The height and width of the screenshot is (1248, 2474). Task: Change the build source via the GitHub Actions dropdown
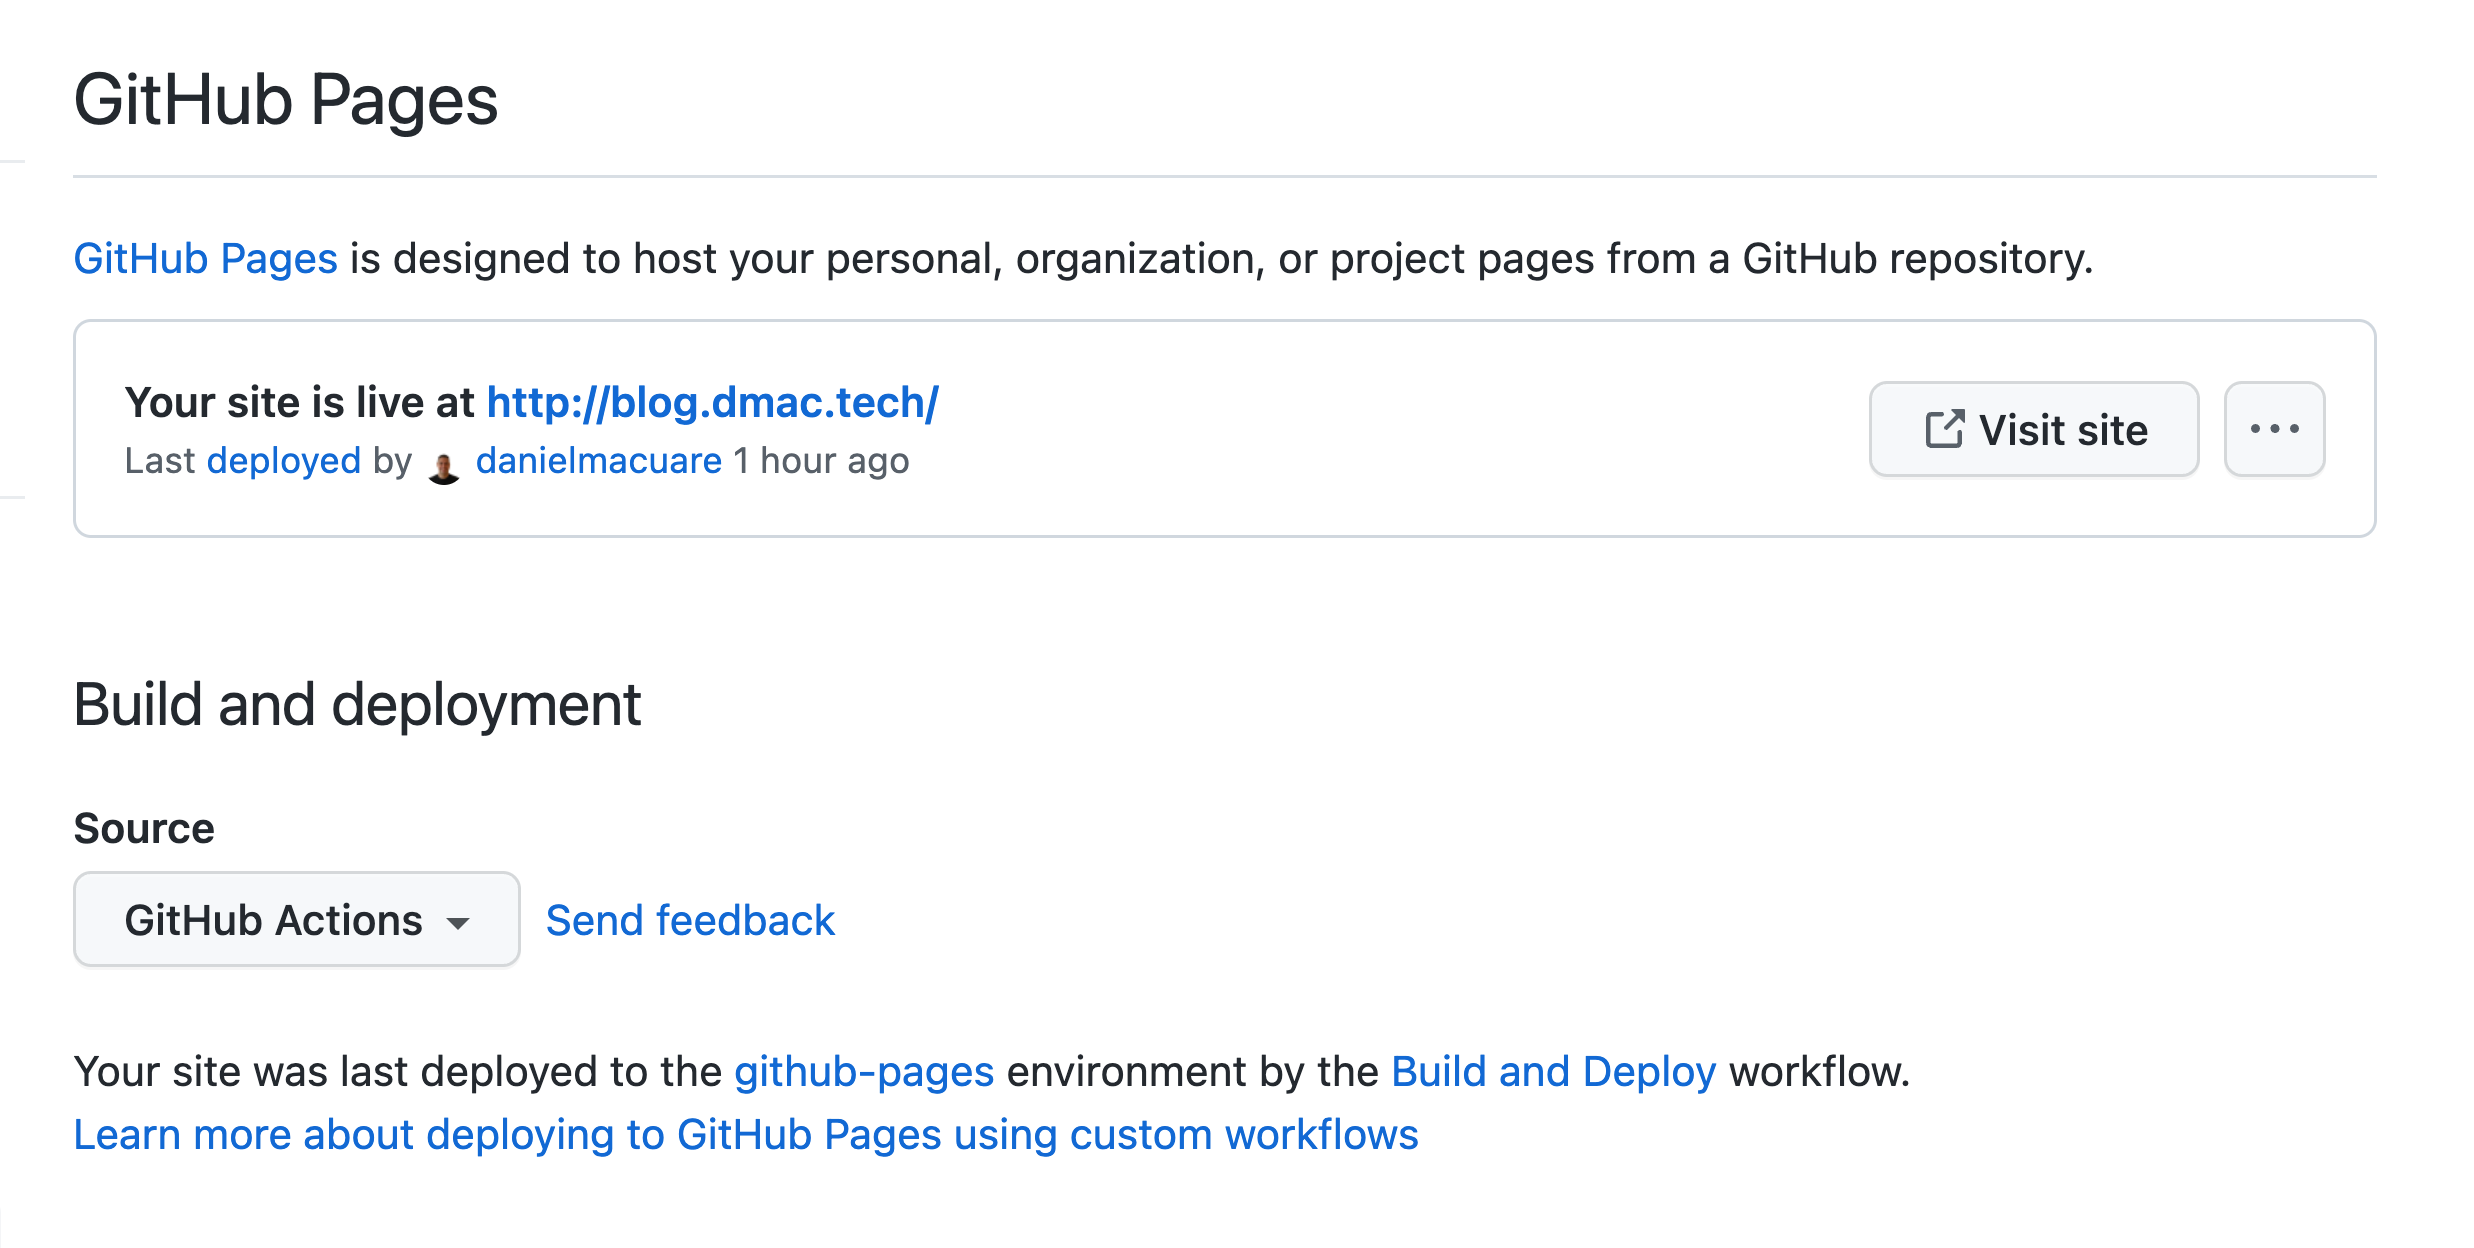pos(294,919)
